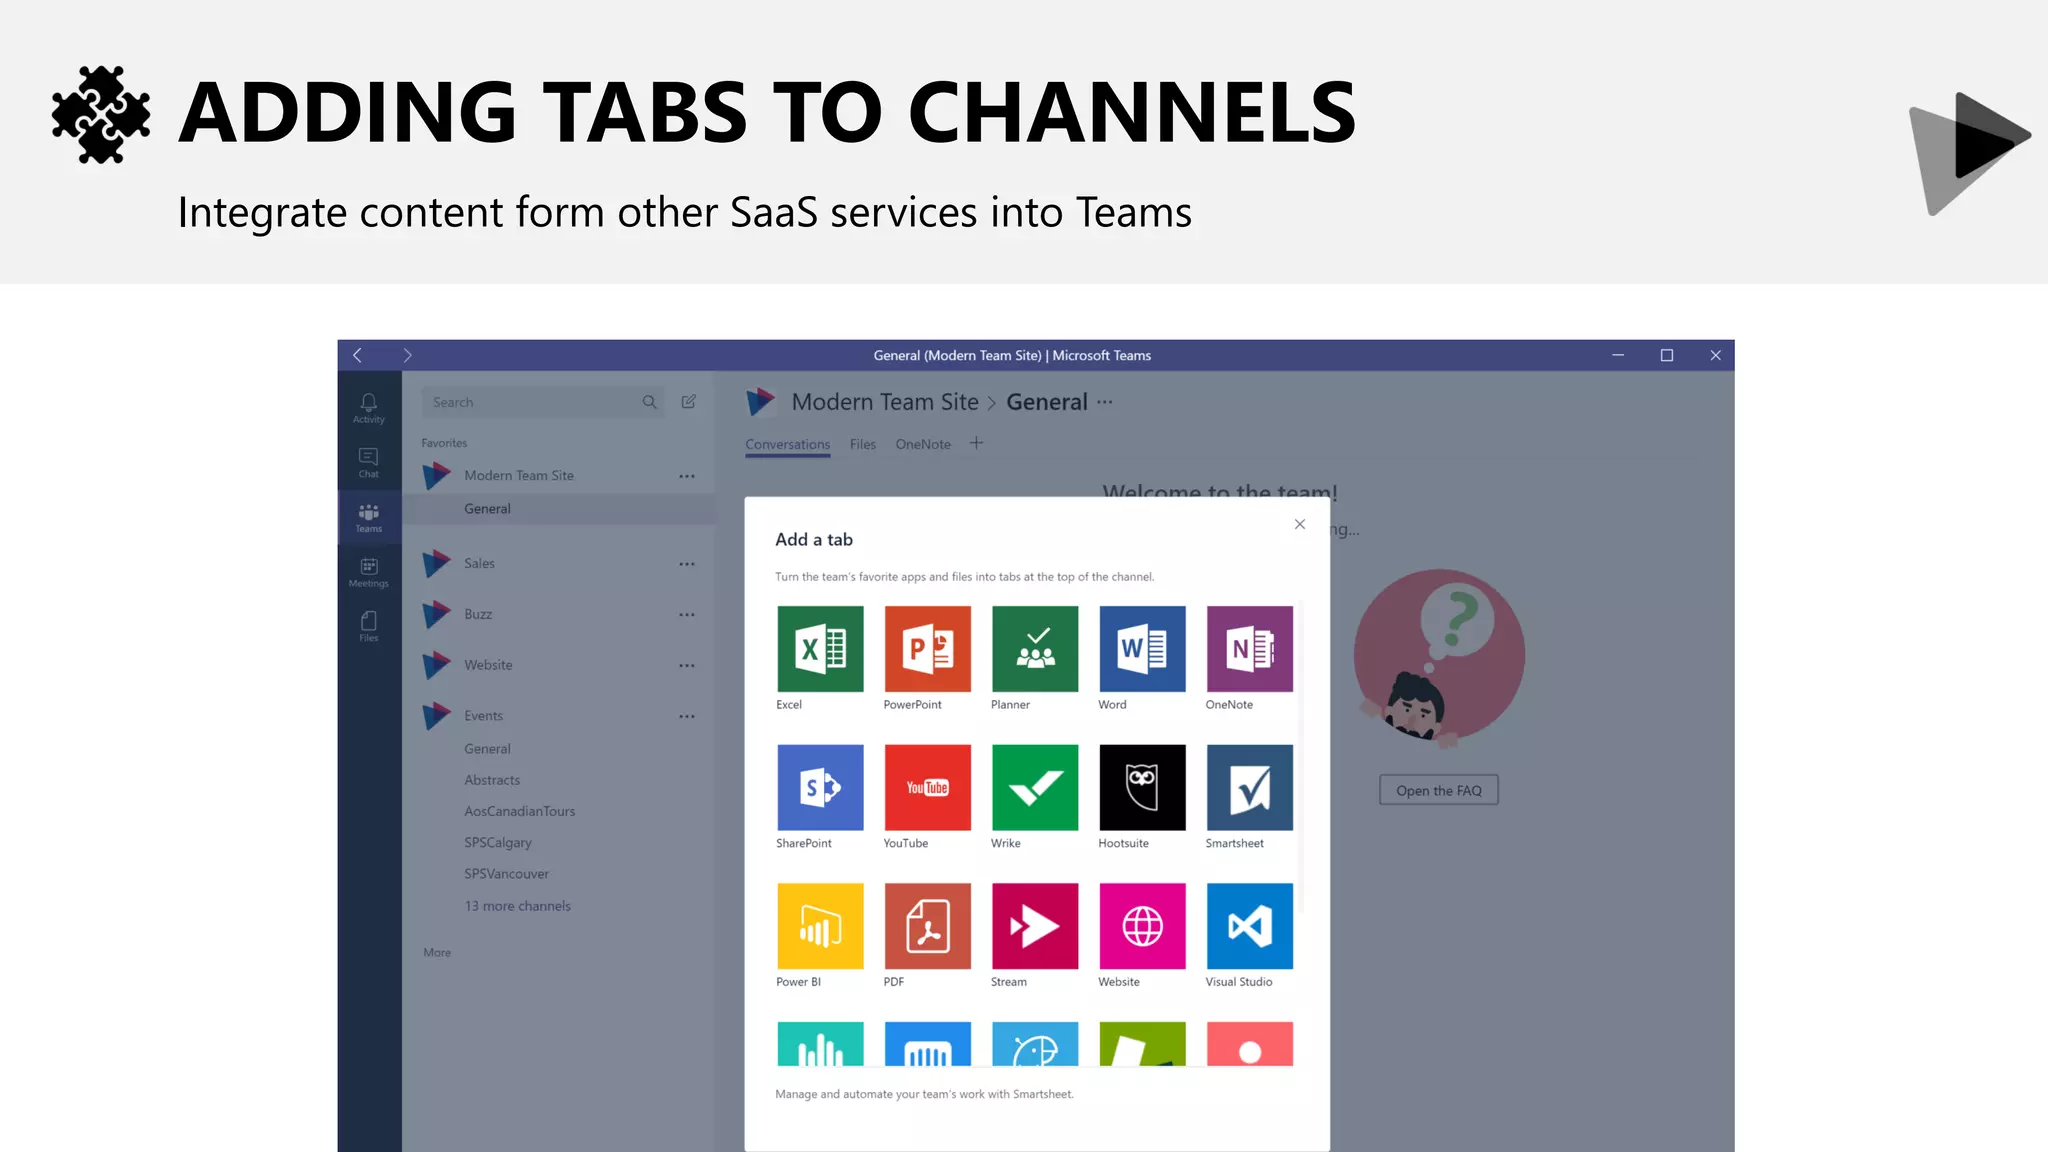Viewport: 2048px width, 1152px height.
Task: Click the Open the FAQ button
Action: (x=1439, y=790)
